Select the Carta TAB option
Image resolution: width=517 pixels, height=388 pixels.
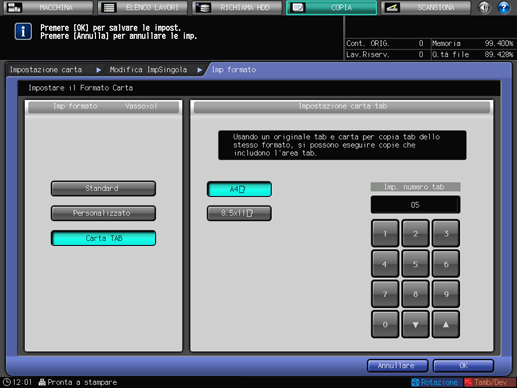pyautogui.click(x=103, y=238)
